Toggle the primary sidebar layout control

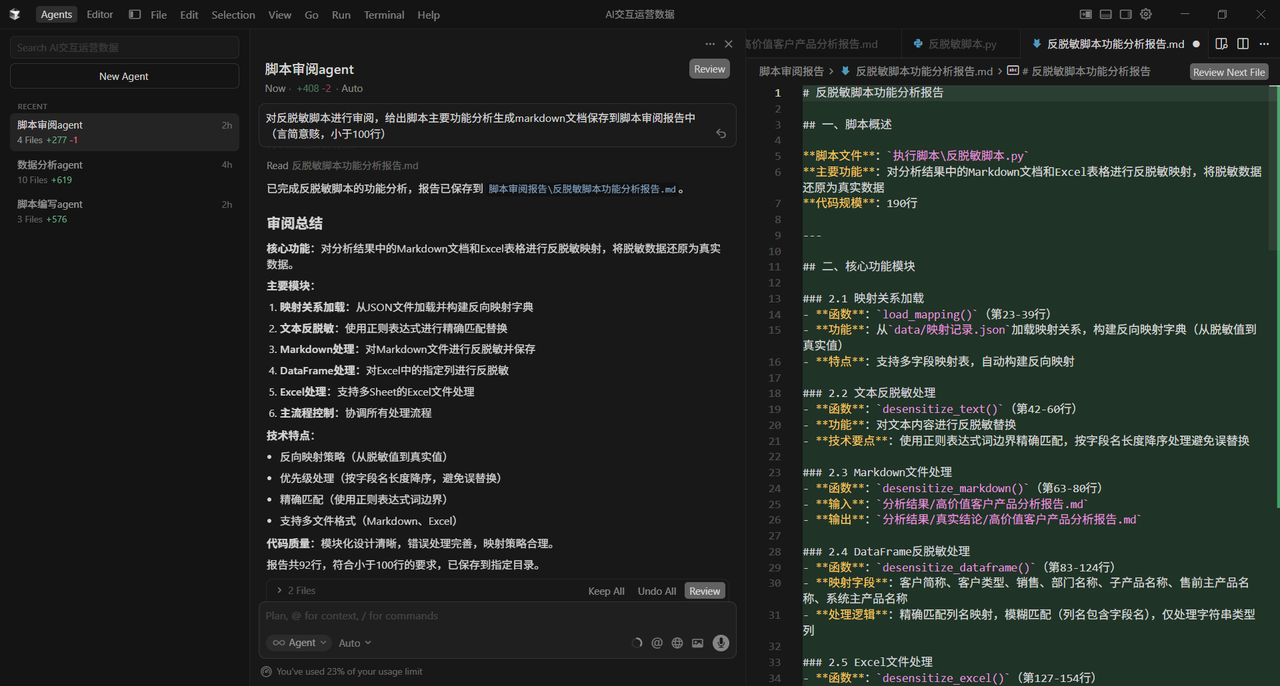point(1086,13)
